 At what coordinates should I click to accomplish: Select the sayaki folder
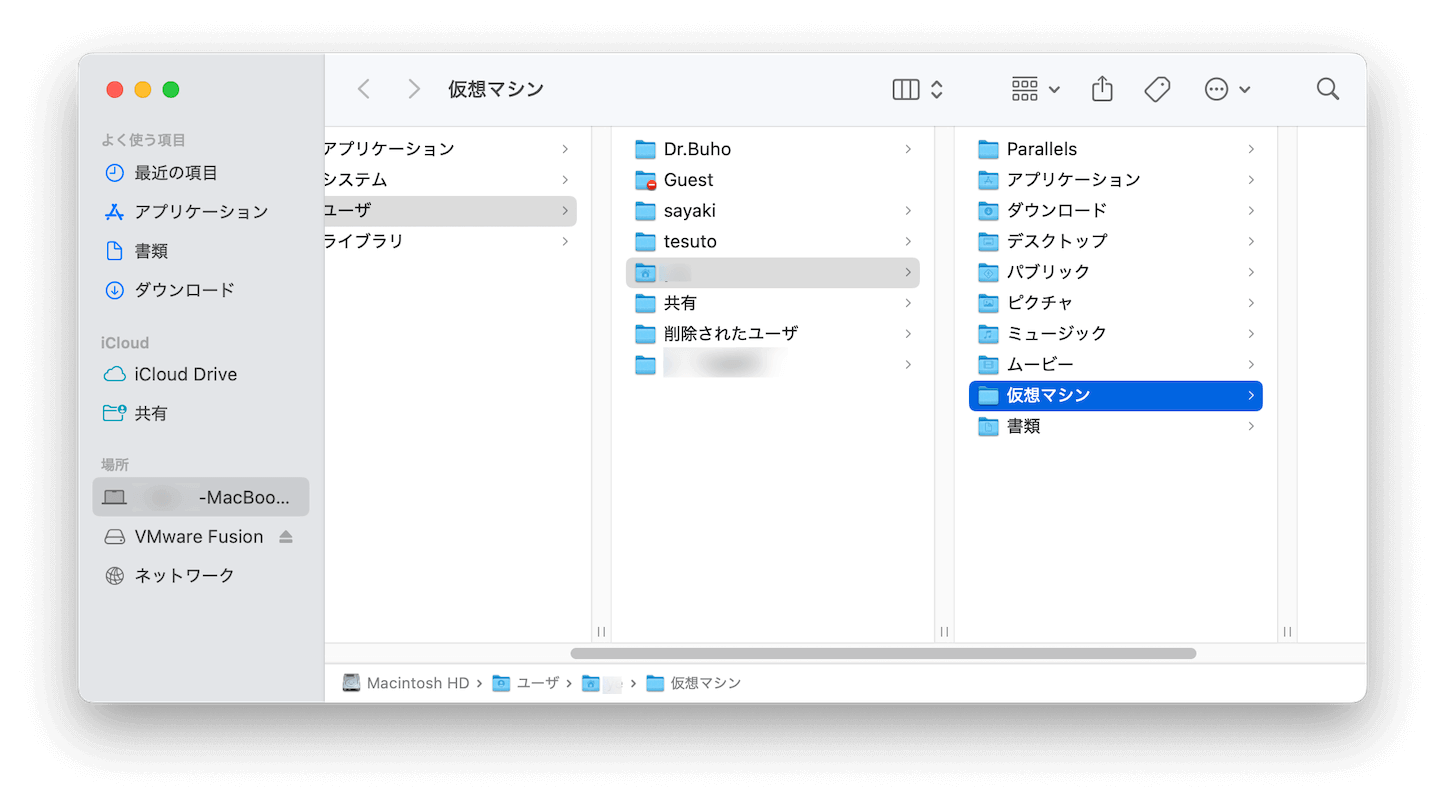coord(773,211)
